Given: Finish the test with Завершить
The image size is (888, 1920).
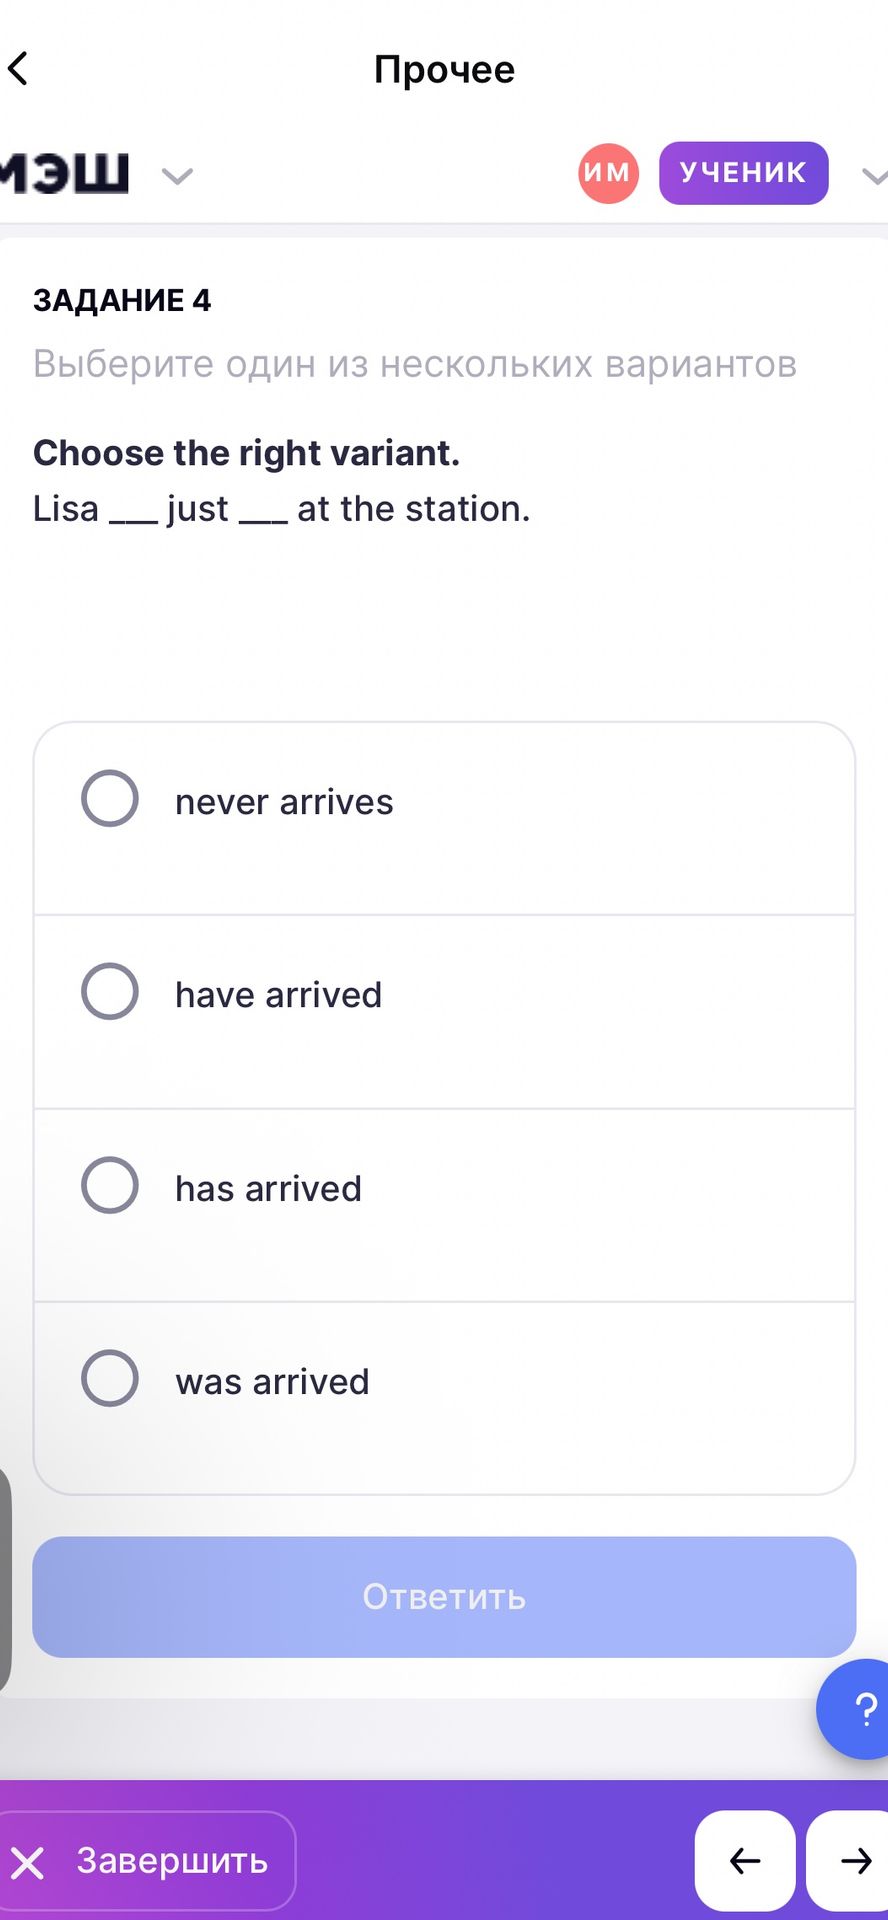Looking at the screenshot, I should click(146, 1861).
